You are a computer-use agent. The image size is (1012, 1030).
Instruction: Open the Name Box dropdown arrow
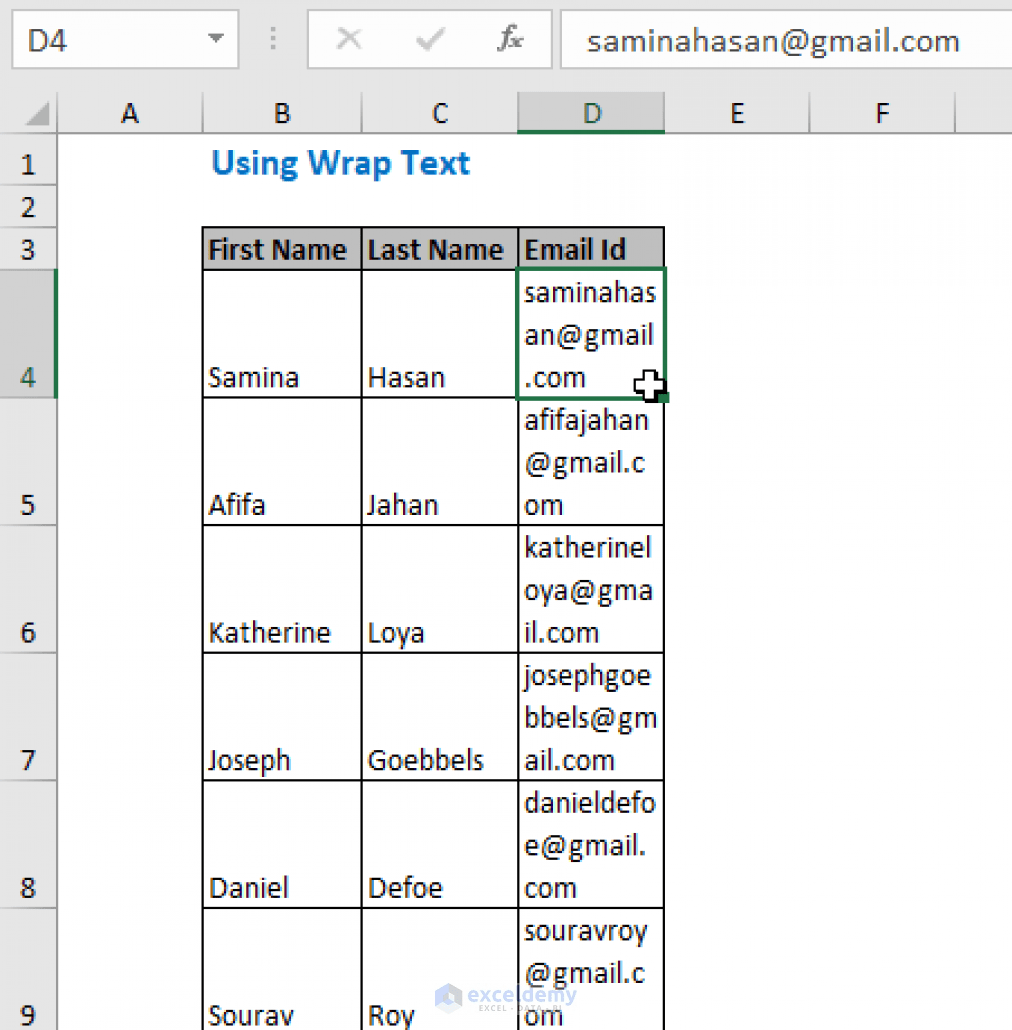216,40
